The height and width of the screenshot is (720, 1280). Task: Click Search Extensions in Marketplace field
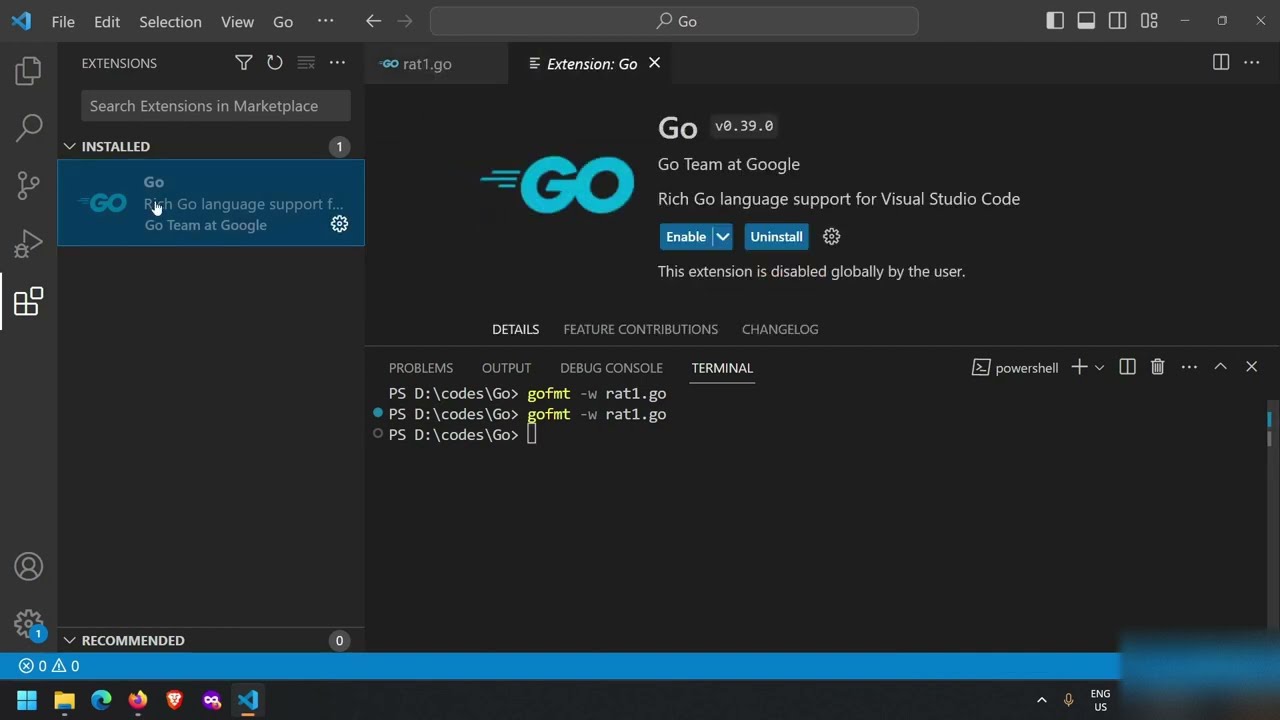tap(216, 106)
